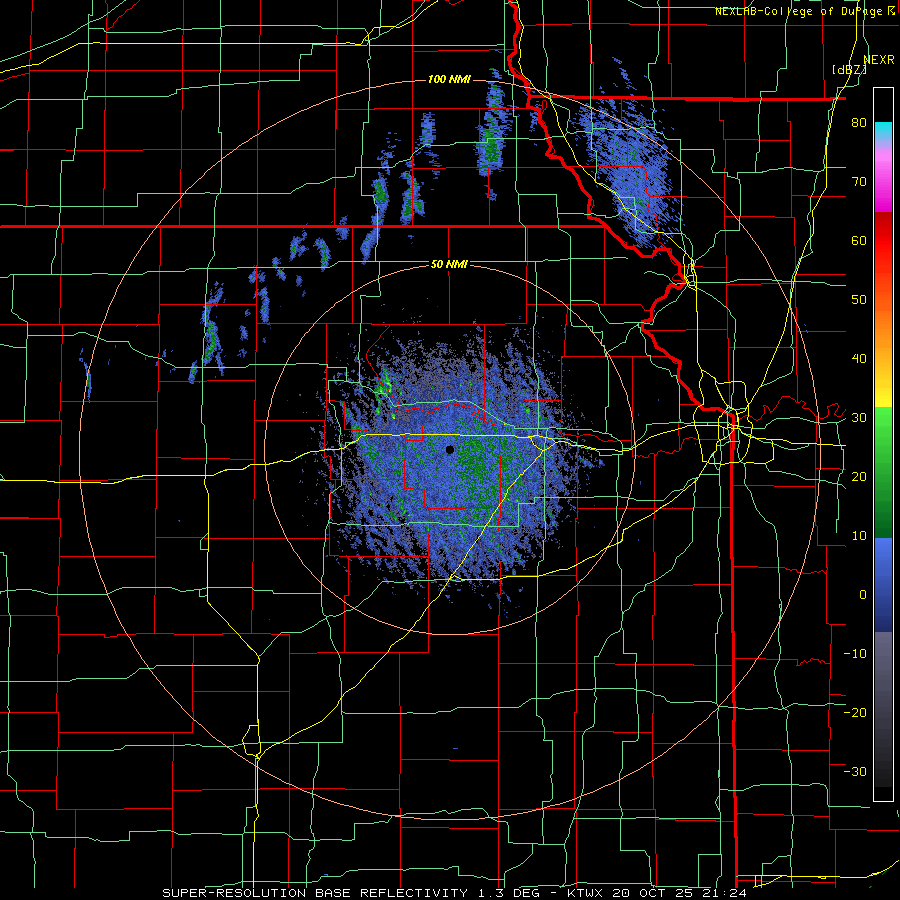This screenshot has height=900, width=900.
Task: Click the 30 dBZ scale value
Action: point(859,418)
